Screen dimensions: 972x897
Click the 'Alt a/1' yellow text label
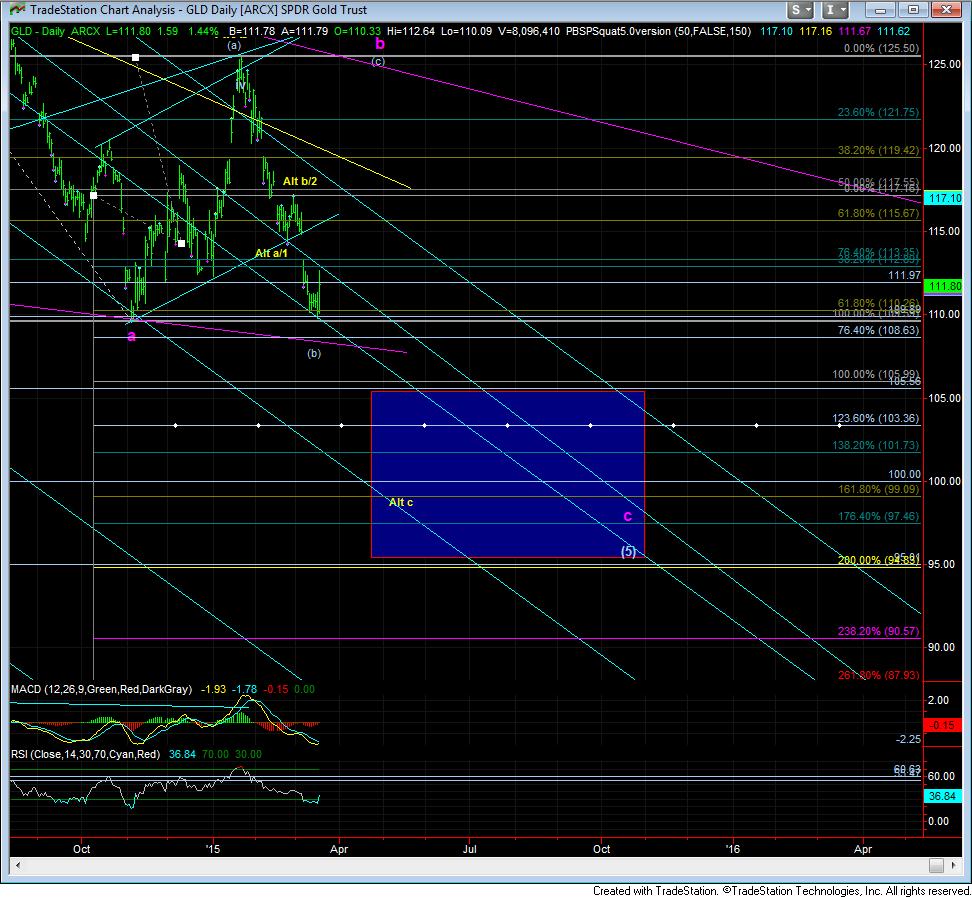tap(272, 253)
